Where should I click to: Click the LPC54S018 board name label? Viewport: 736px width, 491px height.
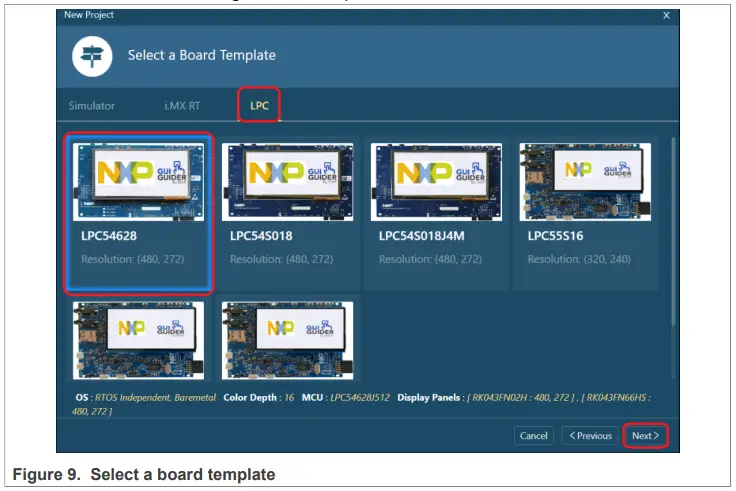pos(261,236)
